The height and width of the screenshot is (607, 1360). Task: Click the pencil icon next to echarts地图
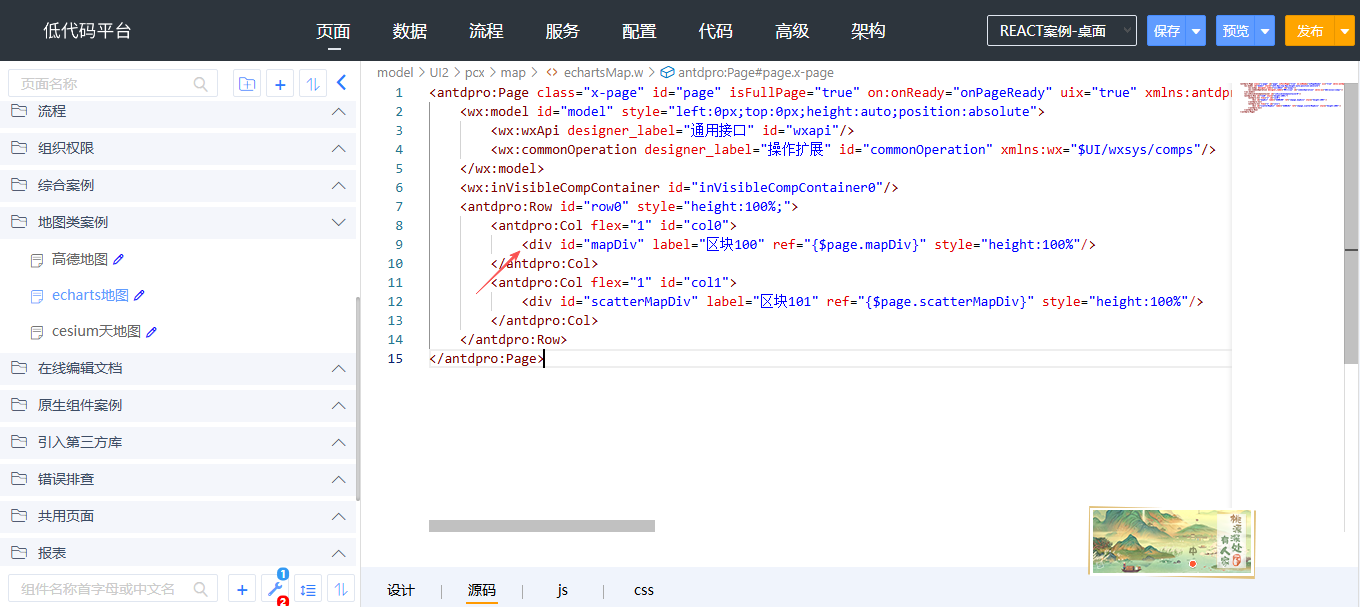[140, 295]
